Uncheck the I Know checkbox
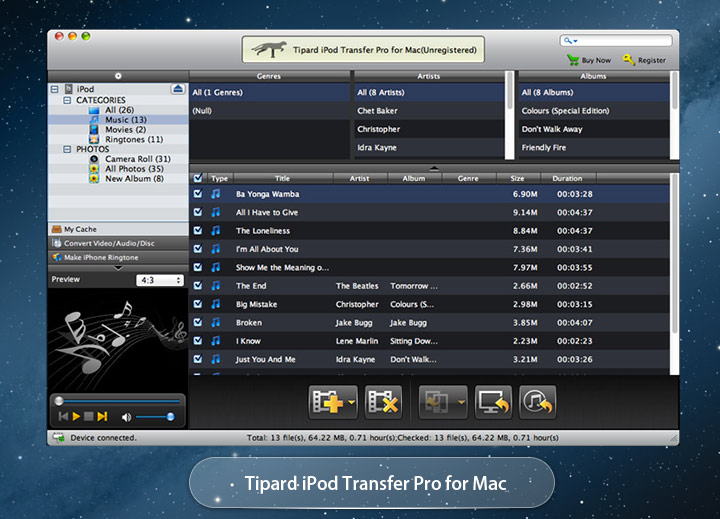Viewport: 720px width, 519px height. click(198, 341)
